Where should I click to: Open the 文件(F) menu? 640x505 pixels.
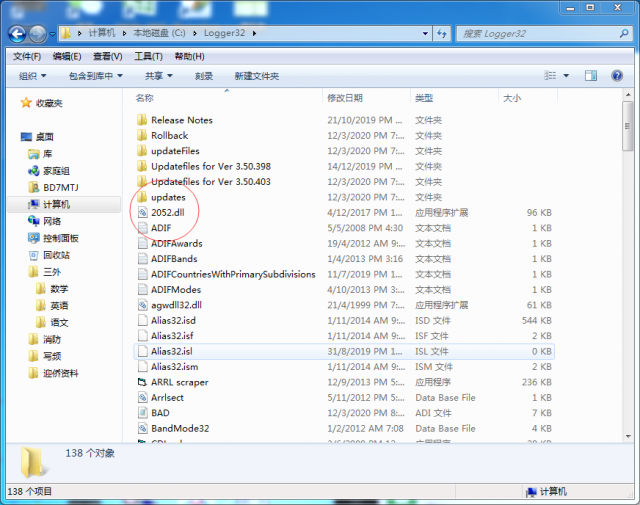point(27,56)
